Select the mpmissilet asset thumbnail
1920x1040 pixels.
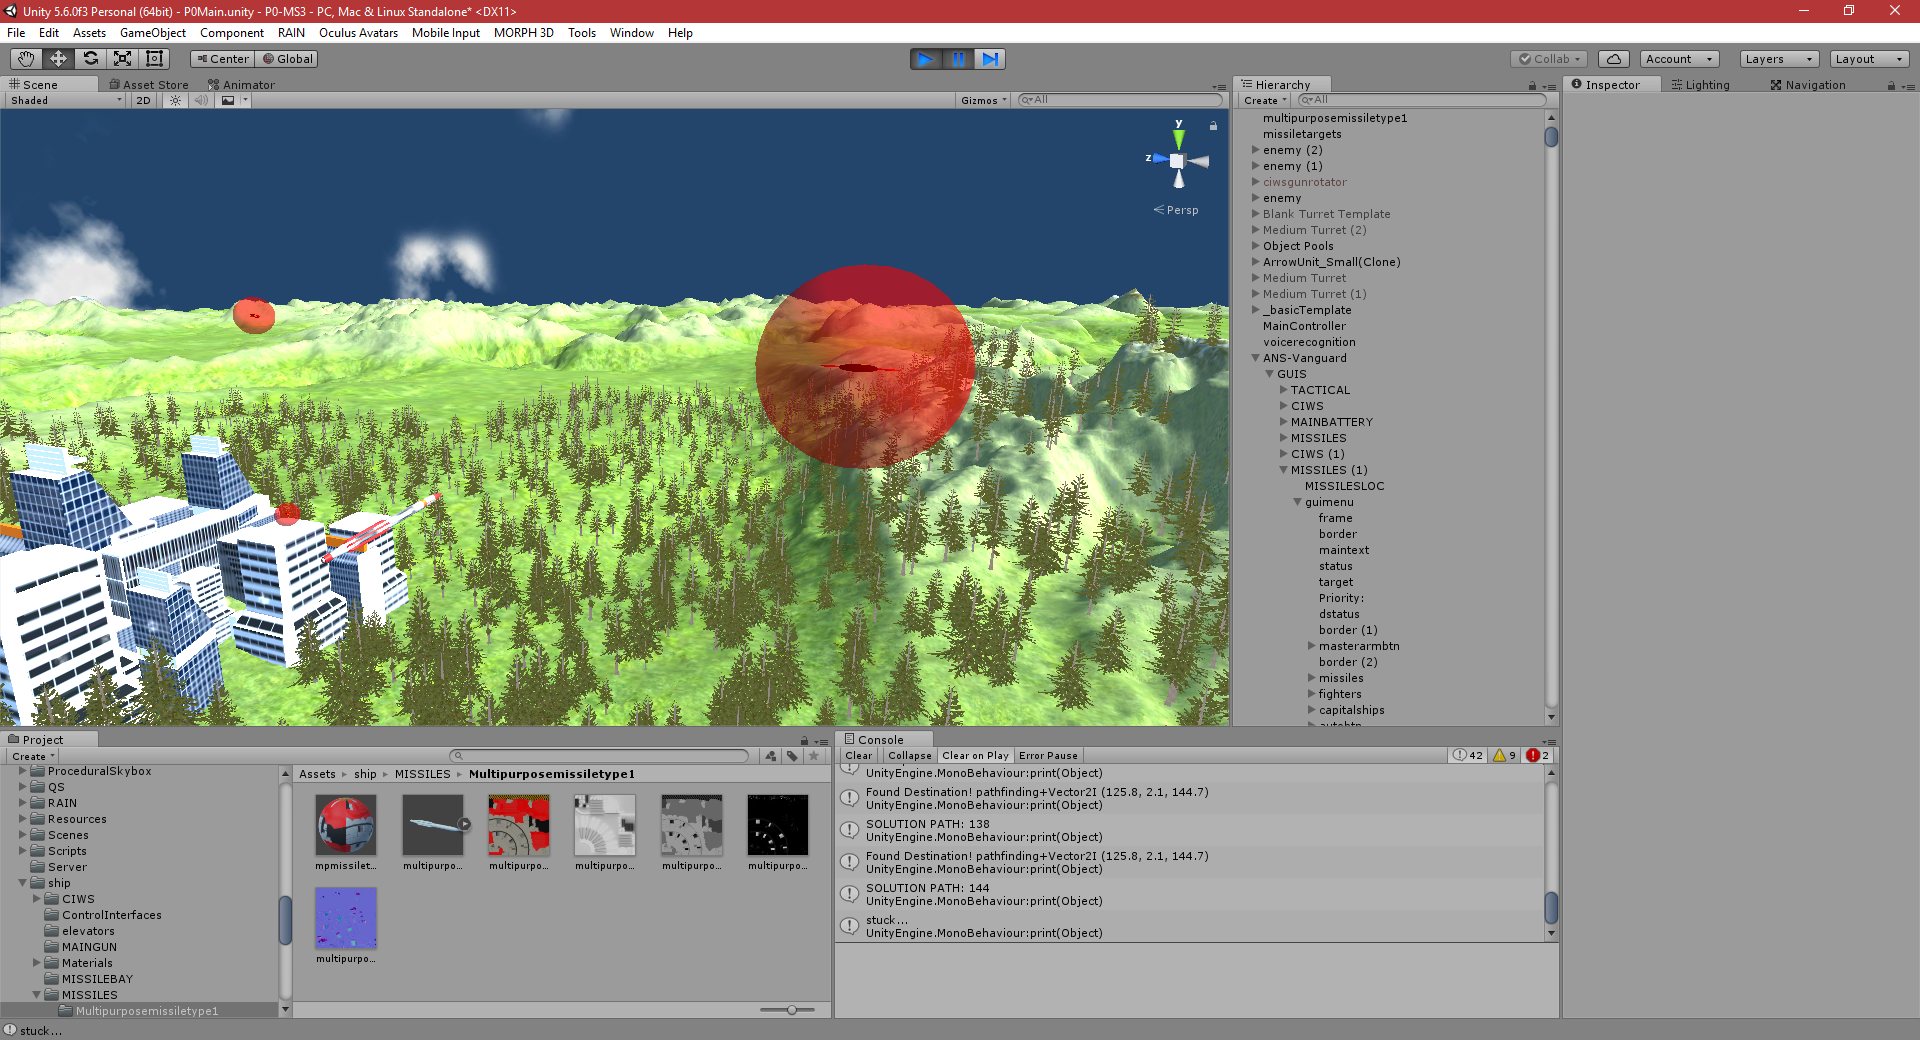coord(345,825)
